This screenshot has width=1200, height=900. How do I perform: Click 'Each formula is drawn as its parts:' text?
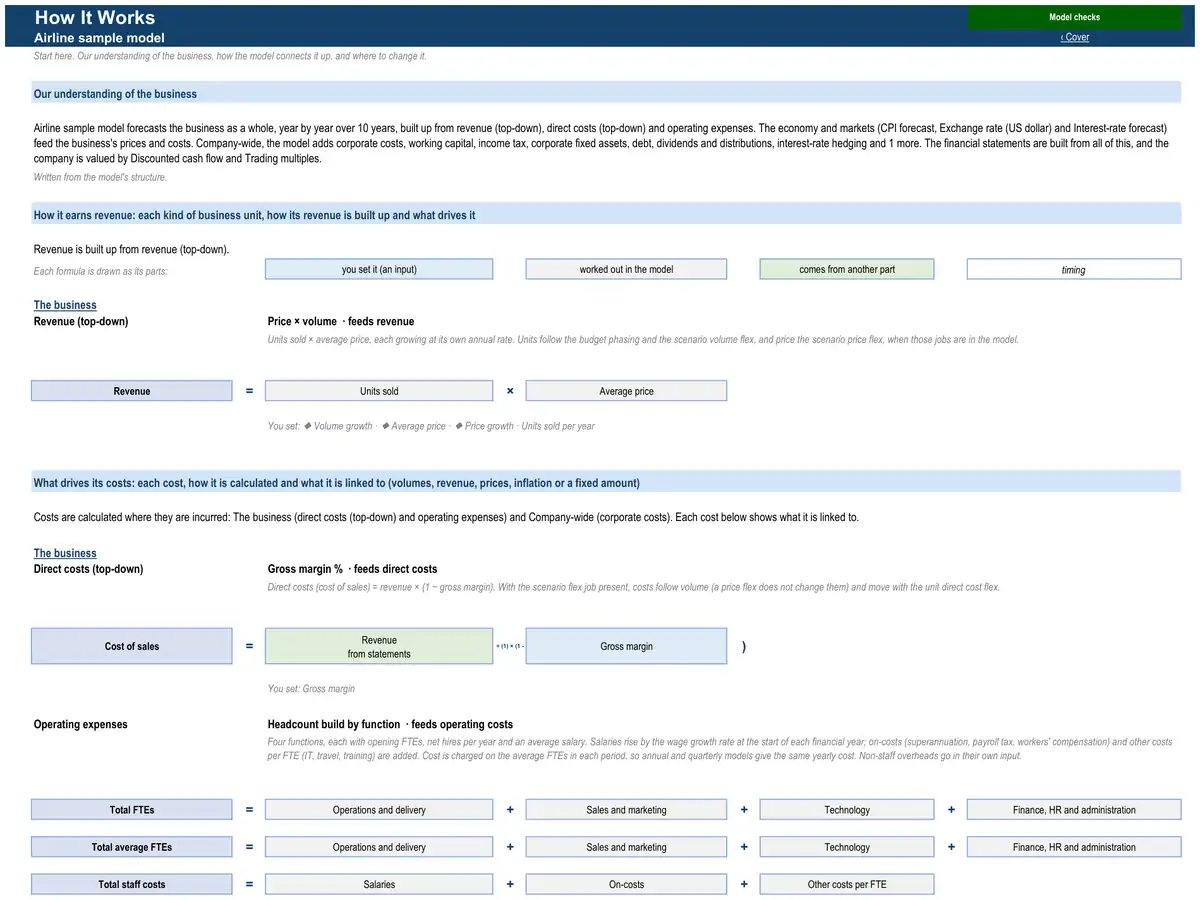(x=101, y=271)
